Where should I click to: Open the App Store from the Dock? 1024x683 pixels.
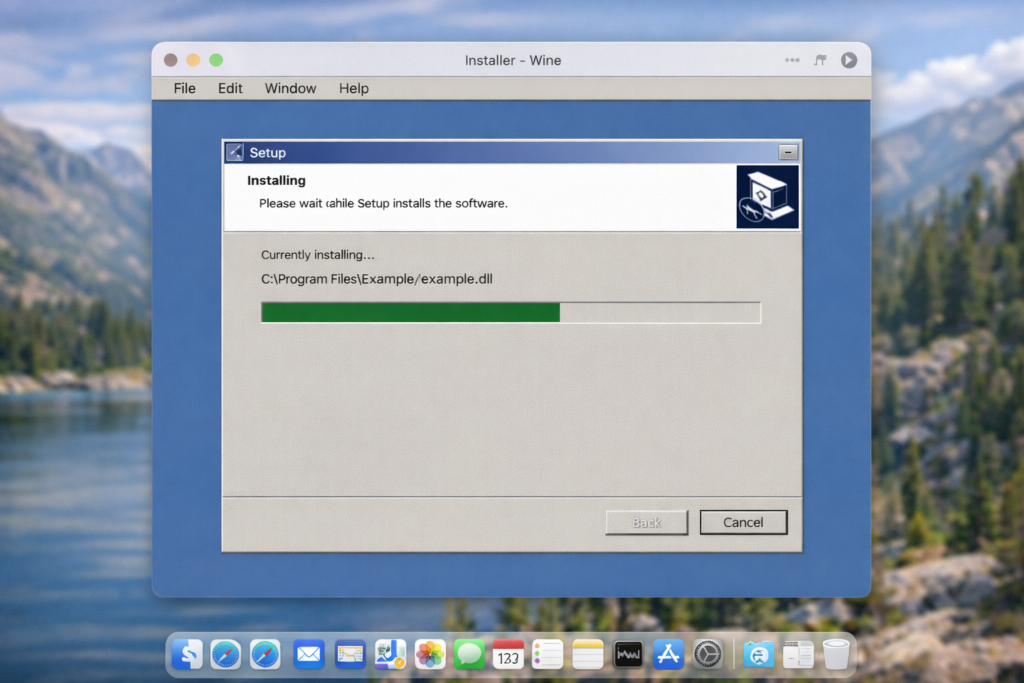(x=667, y=655)
